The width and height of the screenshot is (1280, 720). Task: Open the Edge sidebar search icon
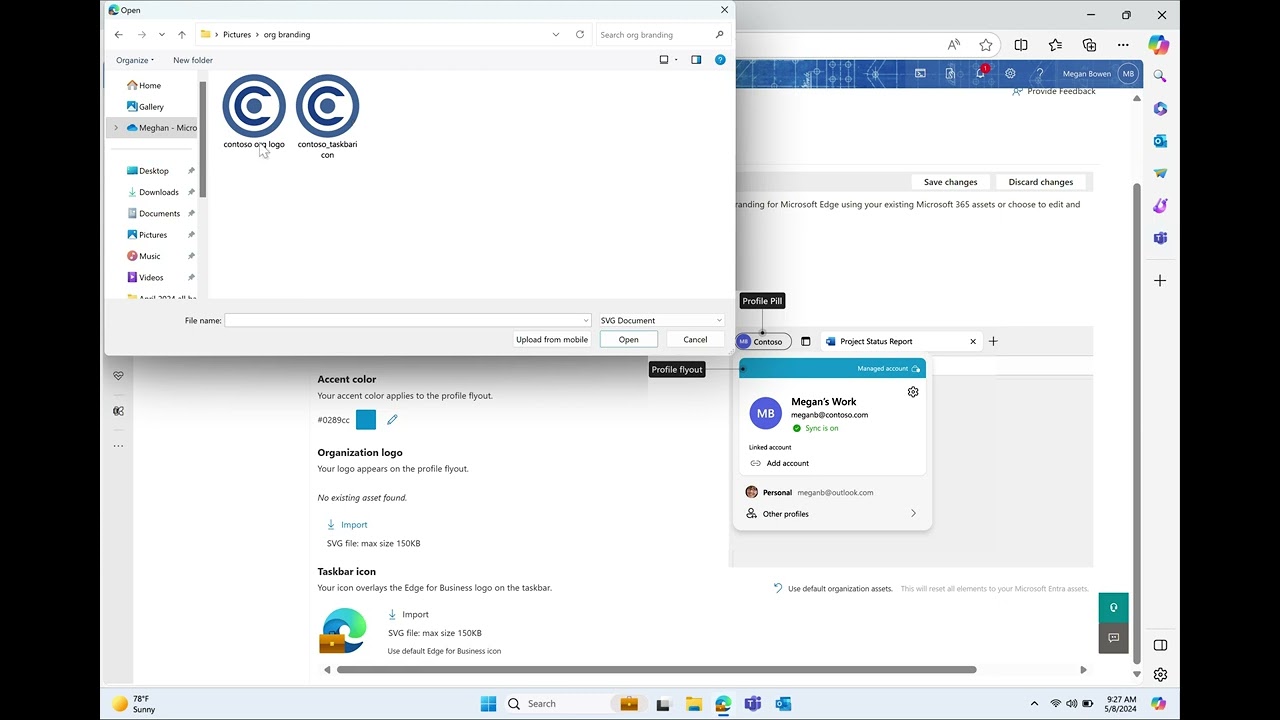pyautogui.click(x=1160, y=76)
